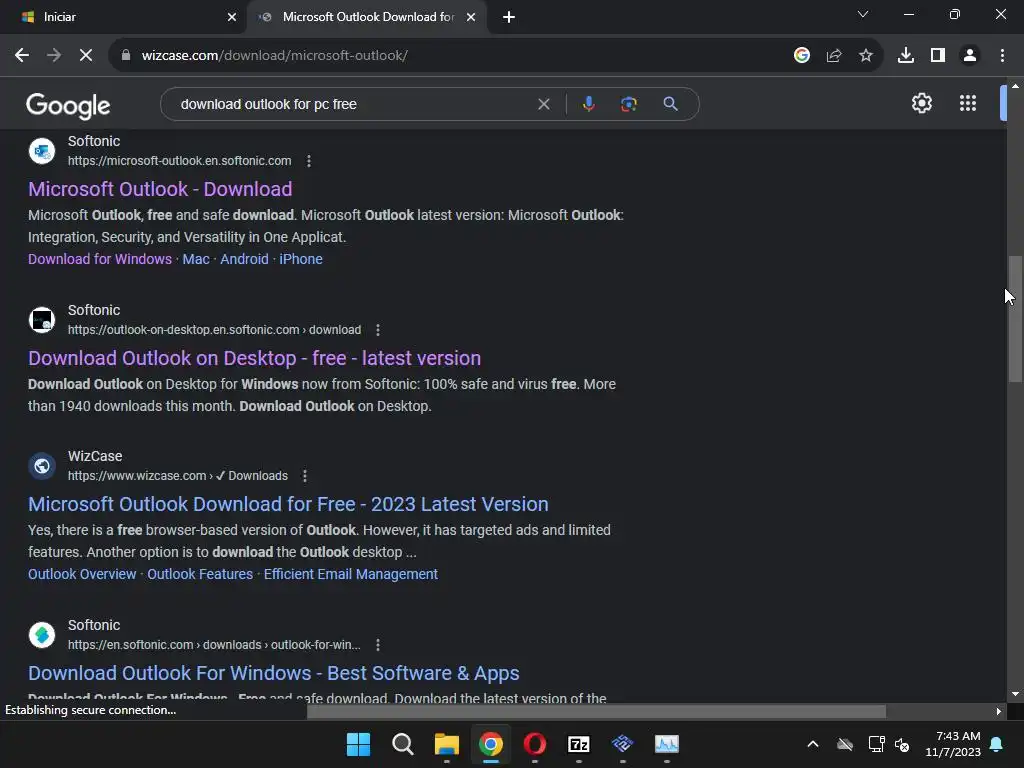This screenshot has width=1024, height=768.
Task: Open Android sublink under Softonic result
Action: click(244, 259)
